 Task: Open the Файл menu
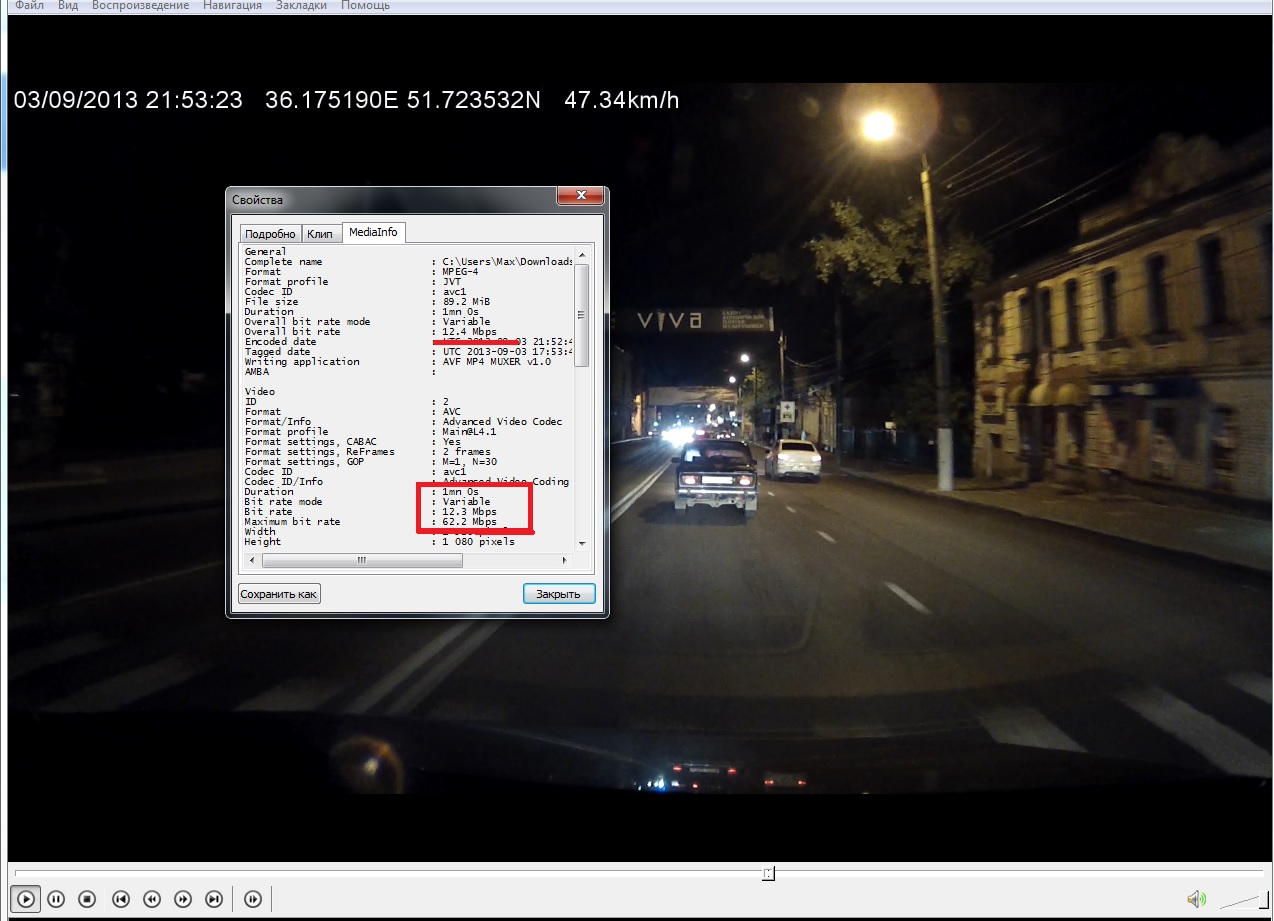point(29,6)
